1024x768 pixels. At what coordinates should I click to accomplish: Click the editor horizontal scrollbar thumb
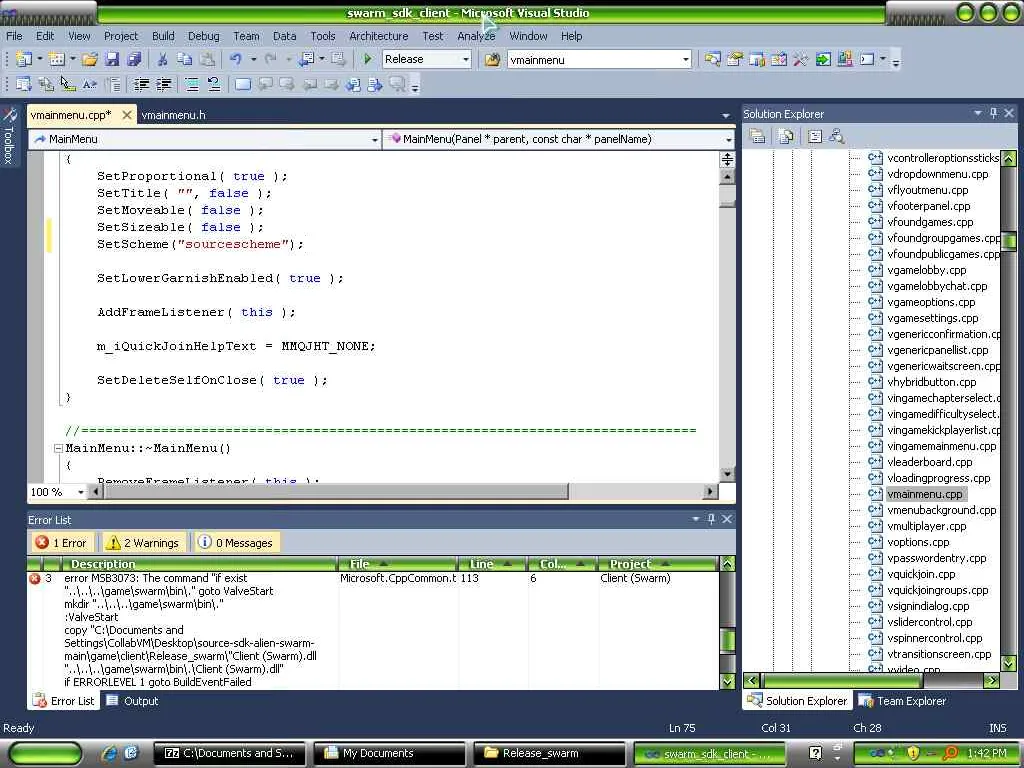coord(336,491)
